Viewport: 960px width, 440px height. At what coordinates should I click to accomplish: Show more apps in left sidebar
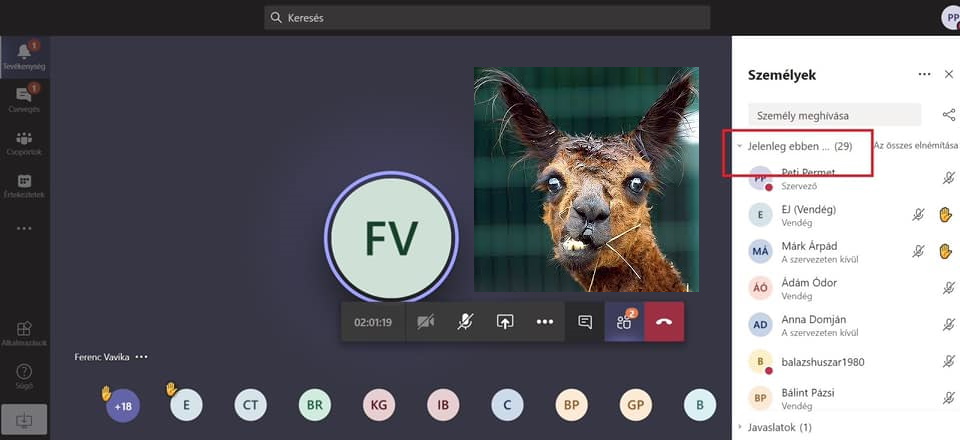click(x=24, y=228)
